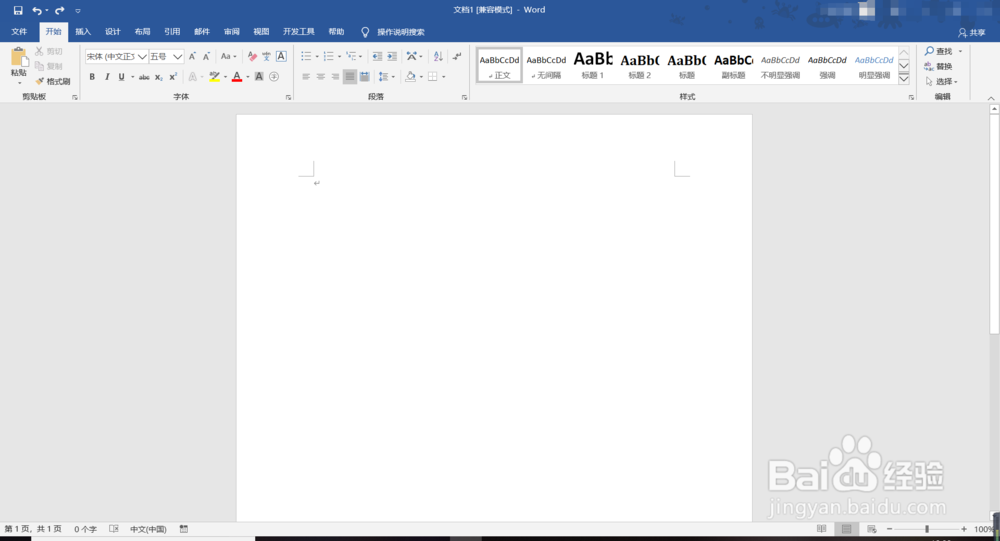1000x541 pixels.
Task: Click the Asian Layout icon
Action: click(412, 57)
